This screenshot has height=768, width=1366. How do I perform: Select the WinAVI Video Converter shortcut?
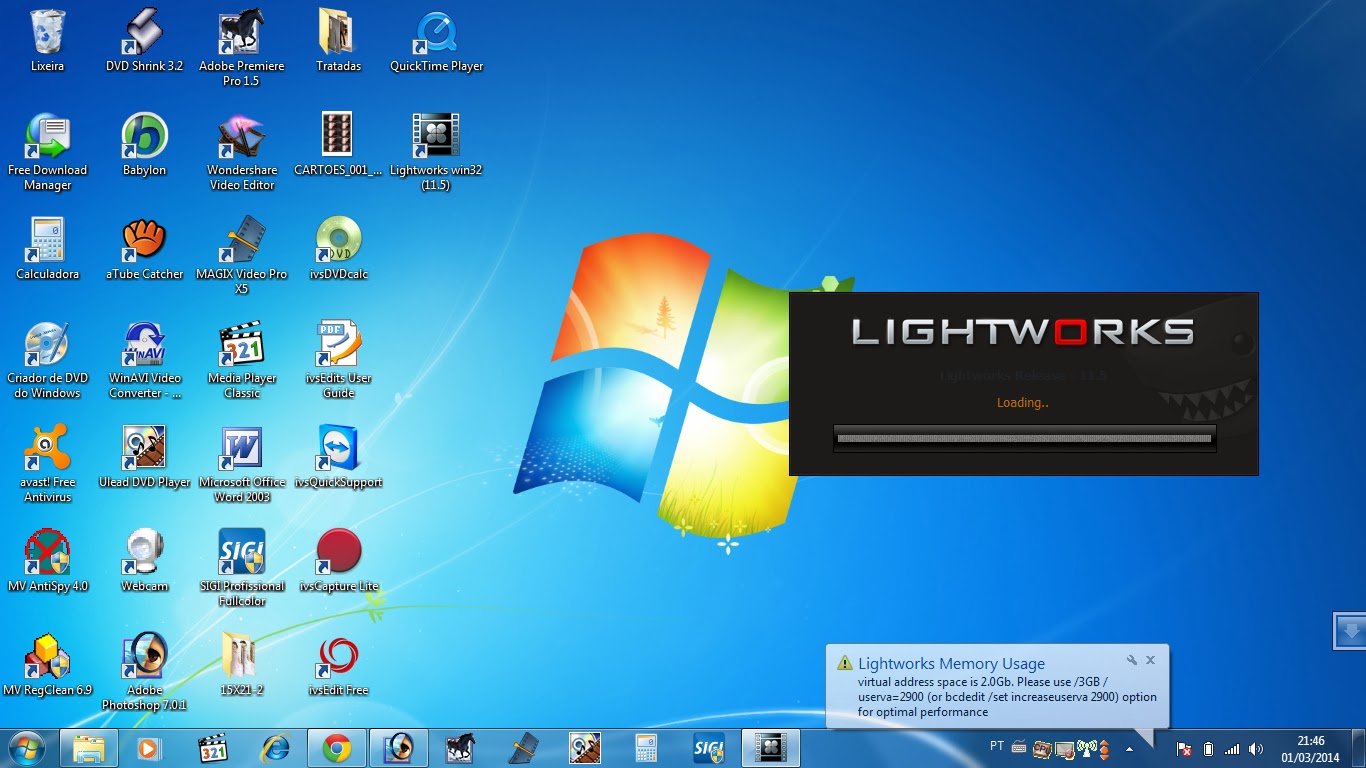tap(144, 360)
